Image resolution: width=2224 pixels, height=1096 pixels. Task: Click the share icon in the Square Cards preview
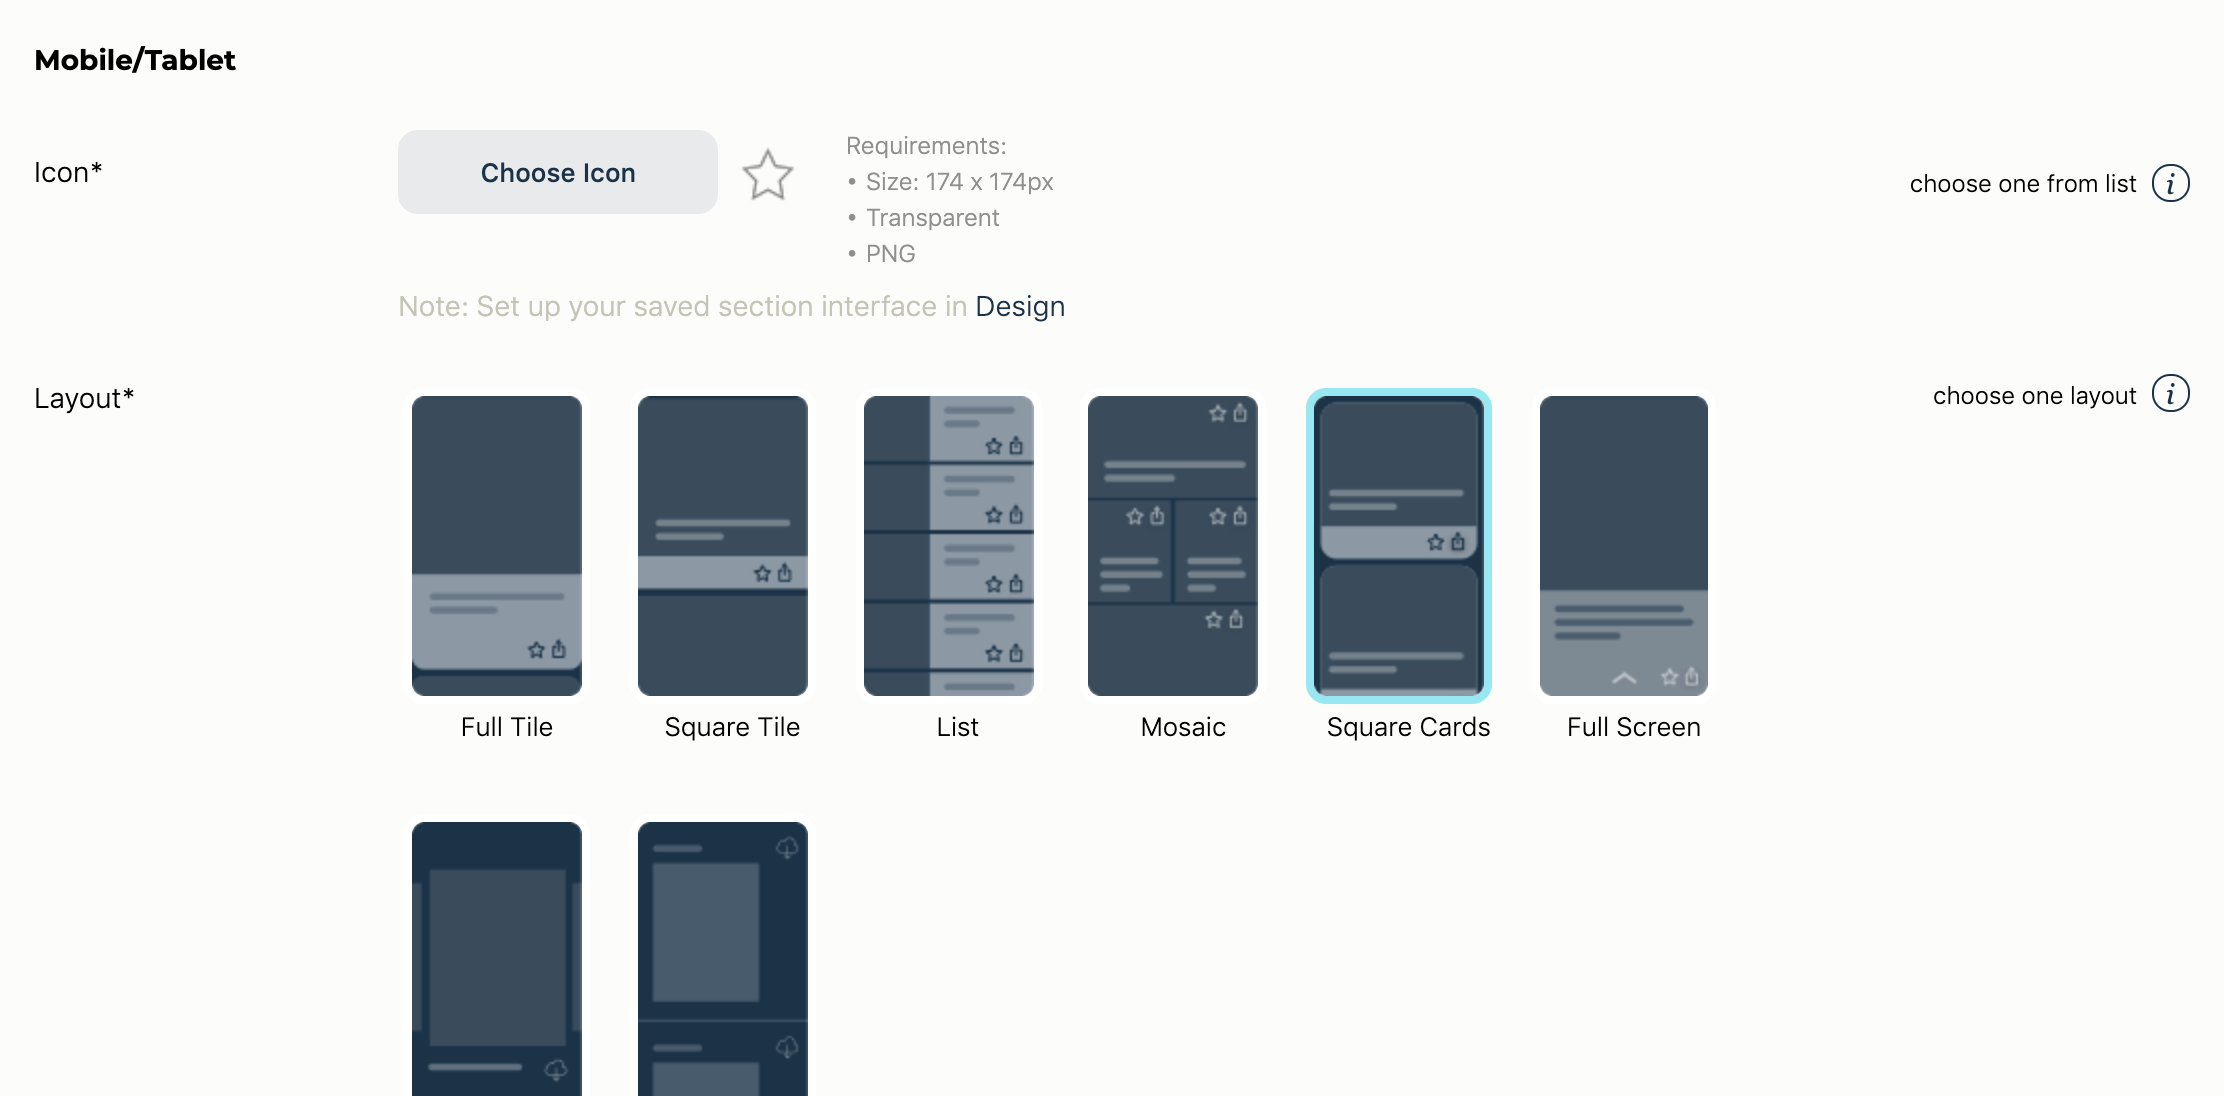pyautogui.click(x=1456, y=543)
